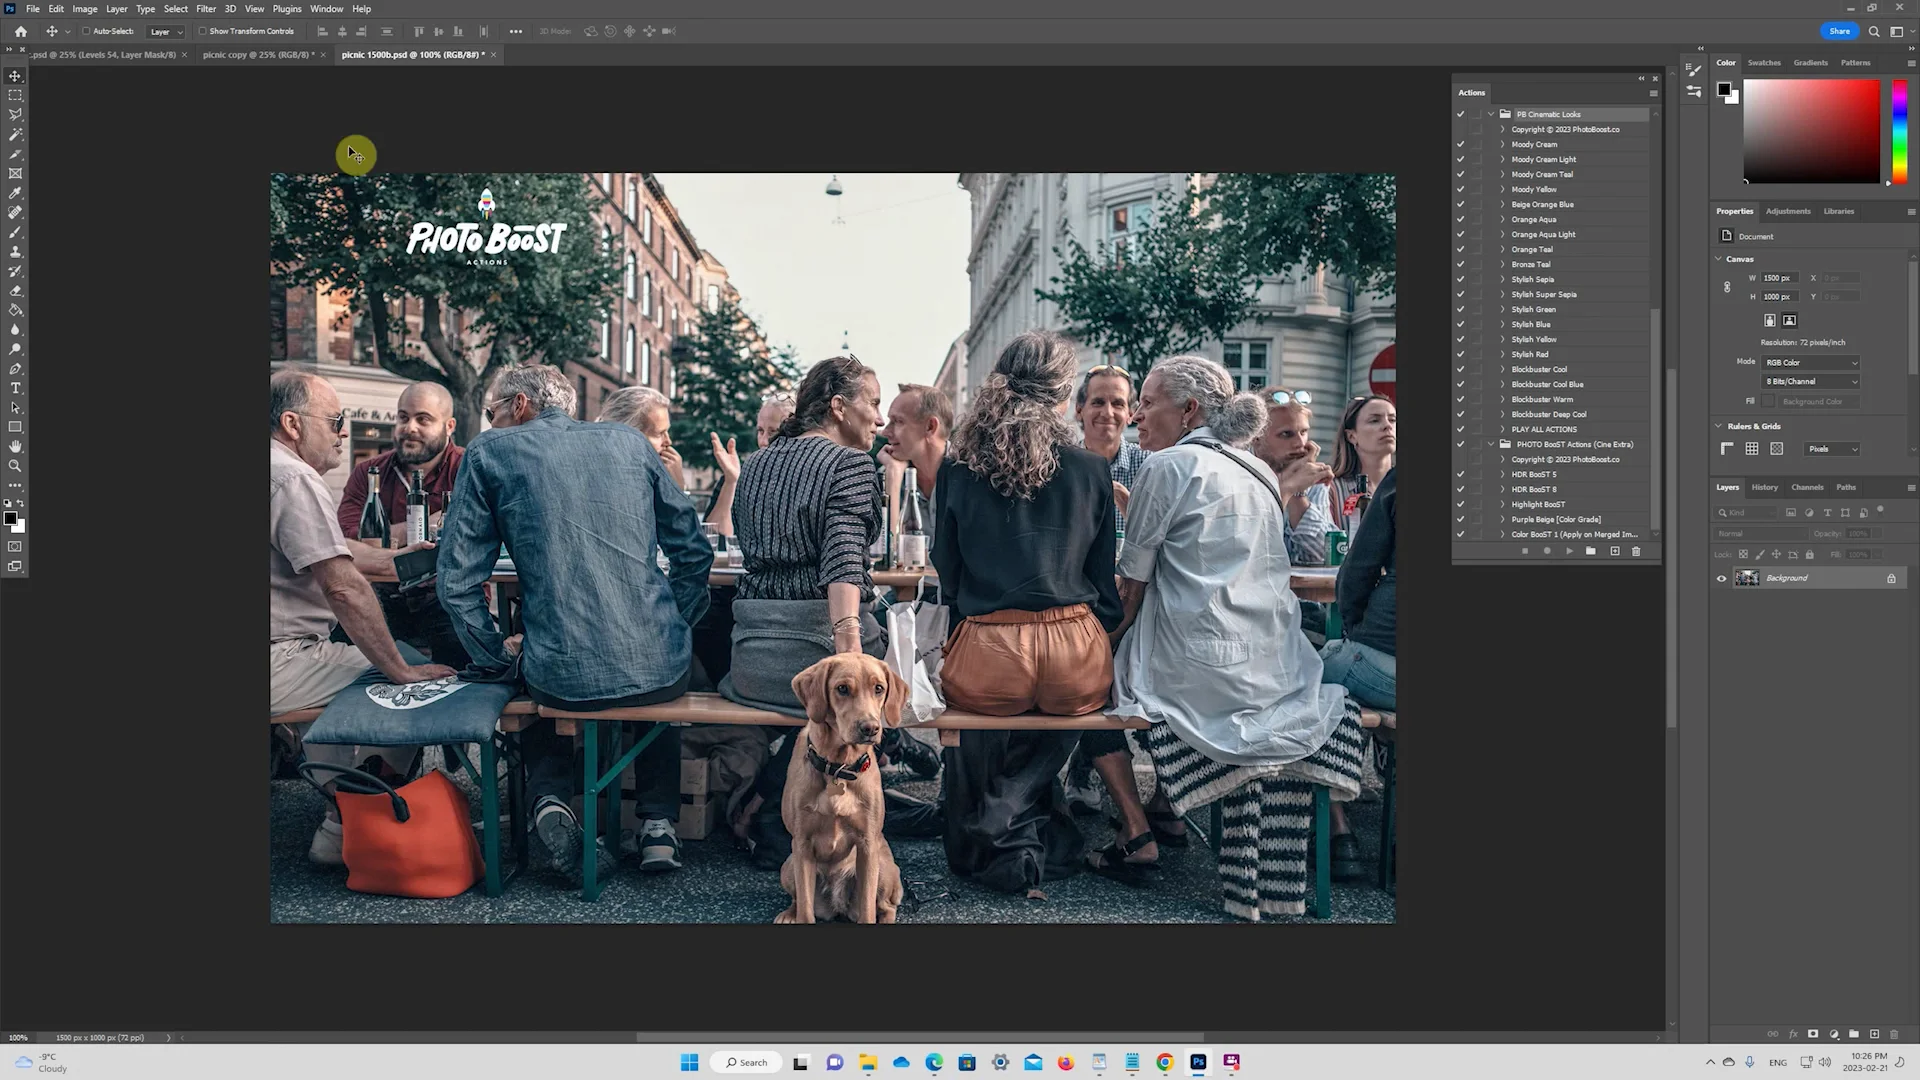Enable Show Transform Controls
Screen dimensions: 1920x1080
(x=201, y=31)
